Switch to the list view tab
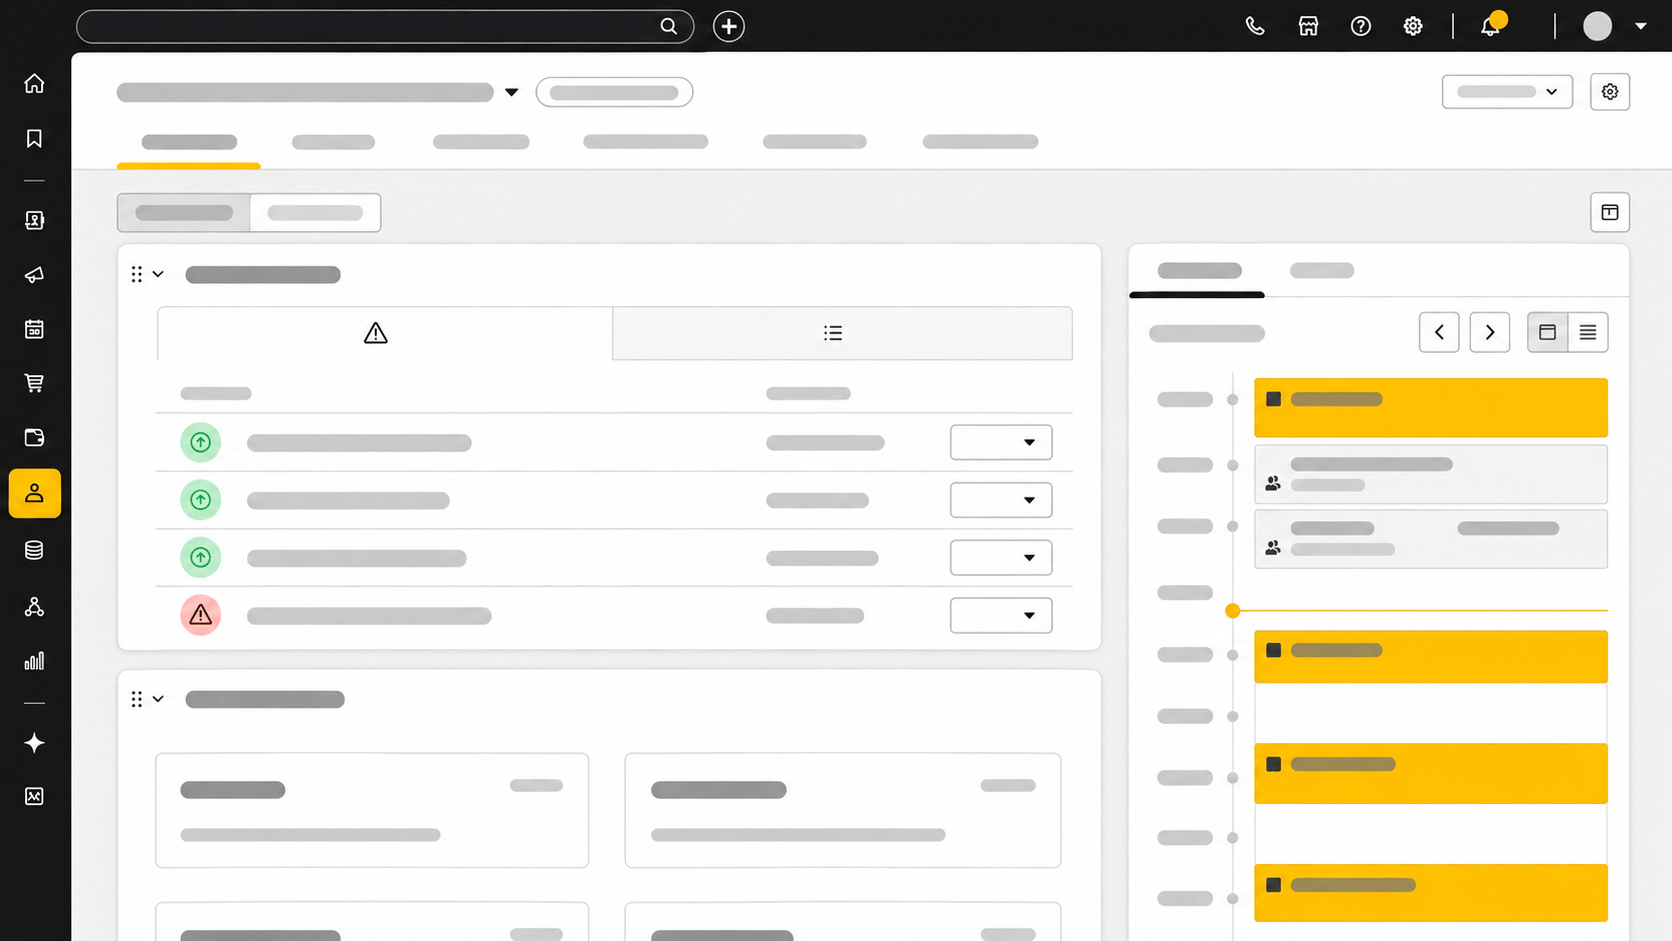 pyautogui.click(x=842, y=333)
